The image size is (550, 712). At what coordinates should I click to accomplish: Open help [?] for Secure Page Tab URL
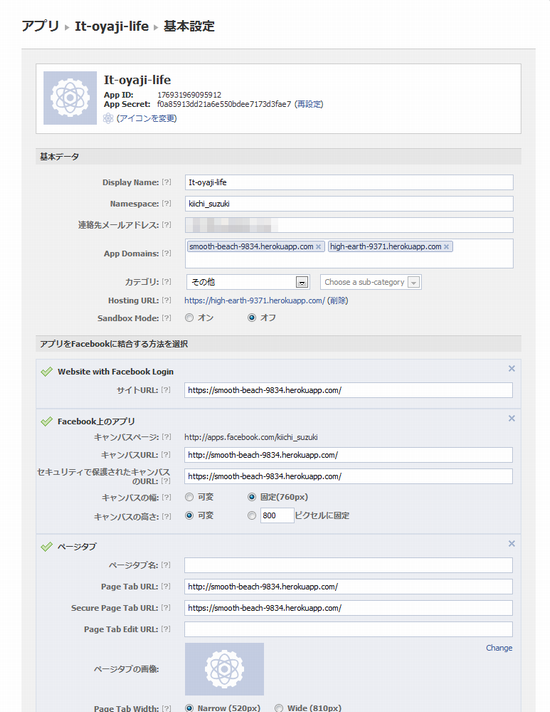(x=166, y=608)
